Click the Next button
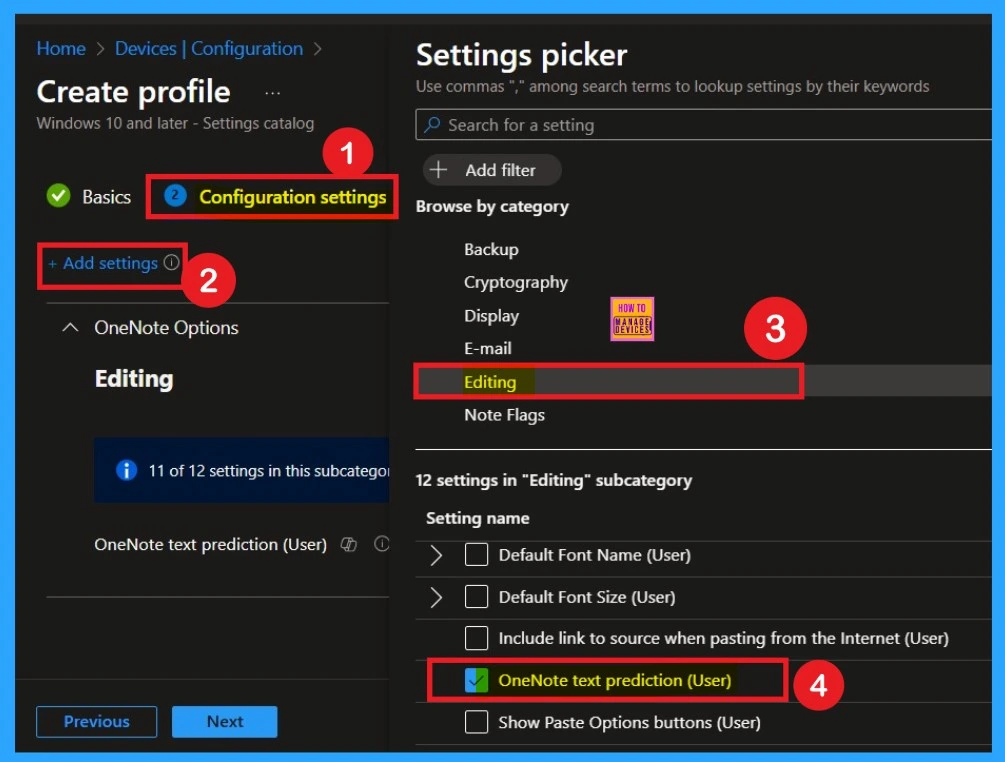1005x762 pixels. tap(225, 722)
